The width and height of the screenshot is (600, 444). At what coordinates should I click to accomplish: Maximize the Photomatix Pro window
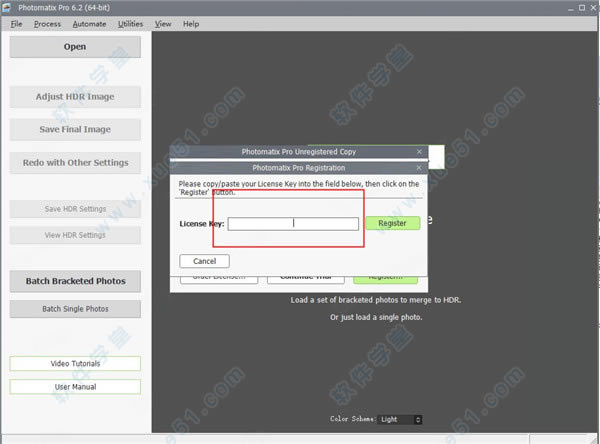[x=582, y=8]
